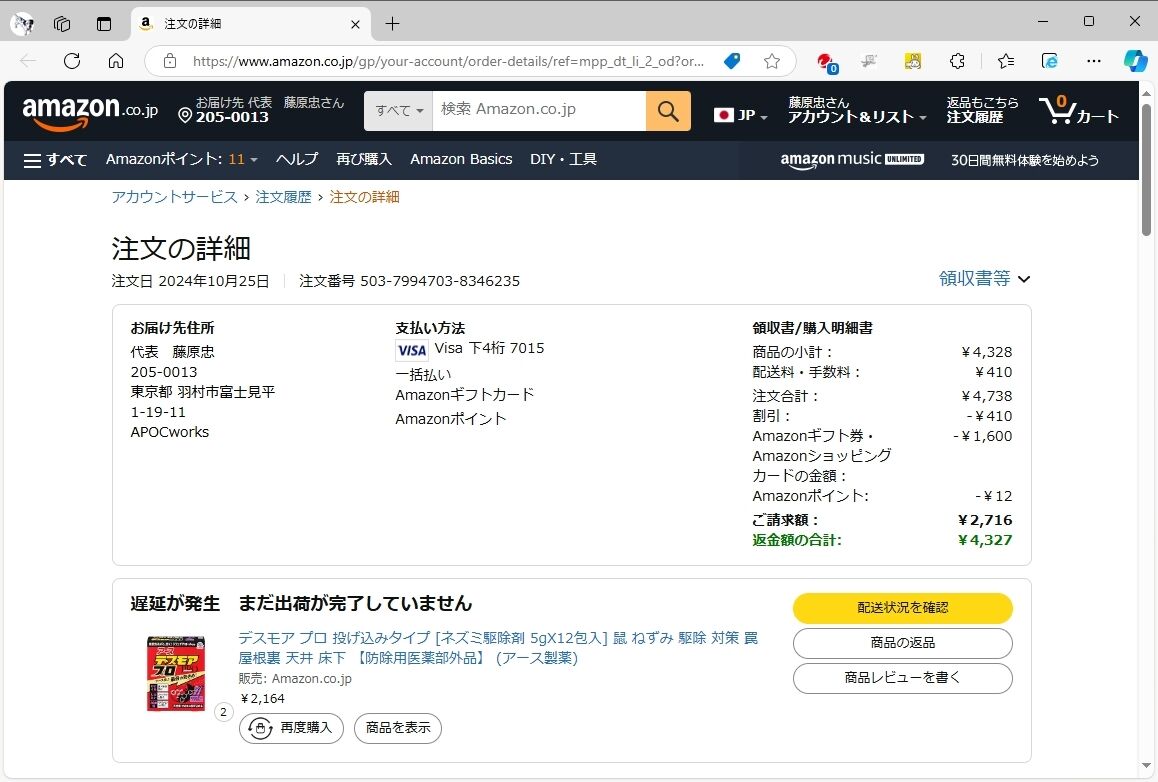This screenshot has width=1158, height=782.
Task: Click the デスモア プロ product thumbnail
Action: tap(176, 673)
